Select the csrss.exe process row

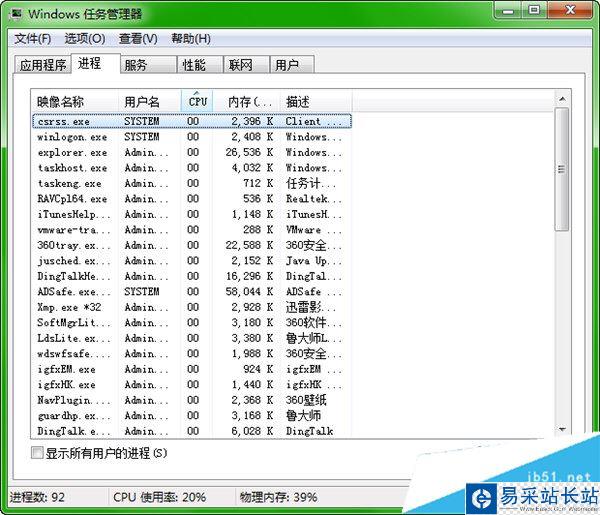(x=192, y=121)
